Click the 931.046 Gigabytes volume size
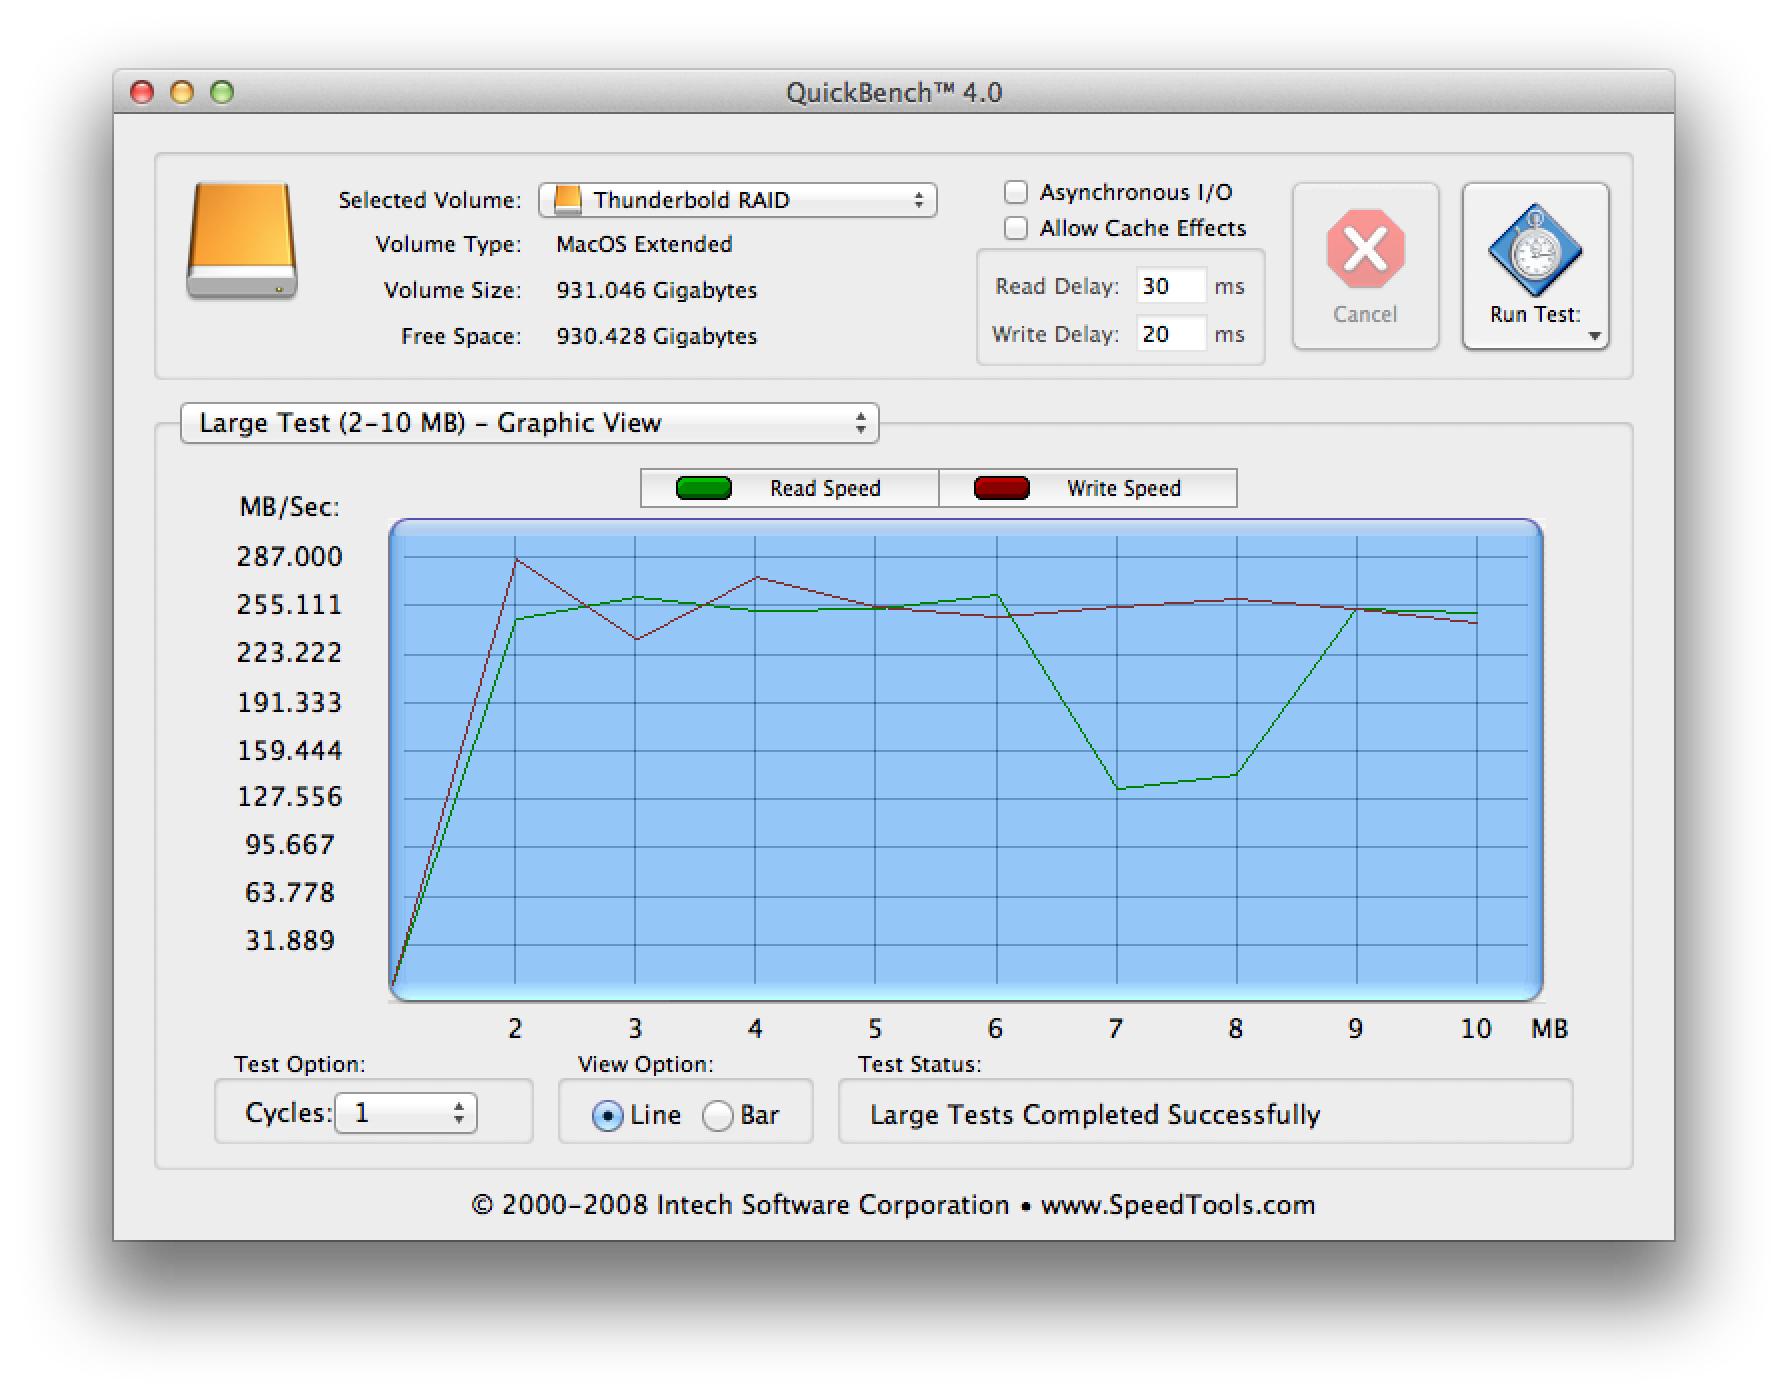The height and width of the screenshot is (1398, 1788). point(657,290)
